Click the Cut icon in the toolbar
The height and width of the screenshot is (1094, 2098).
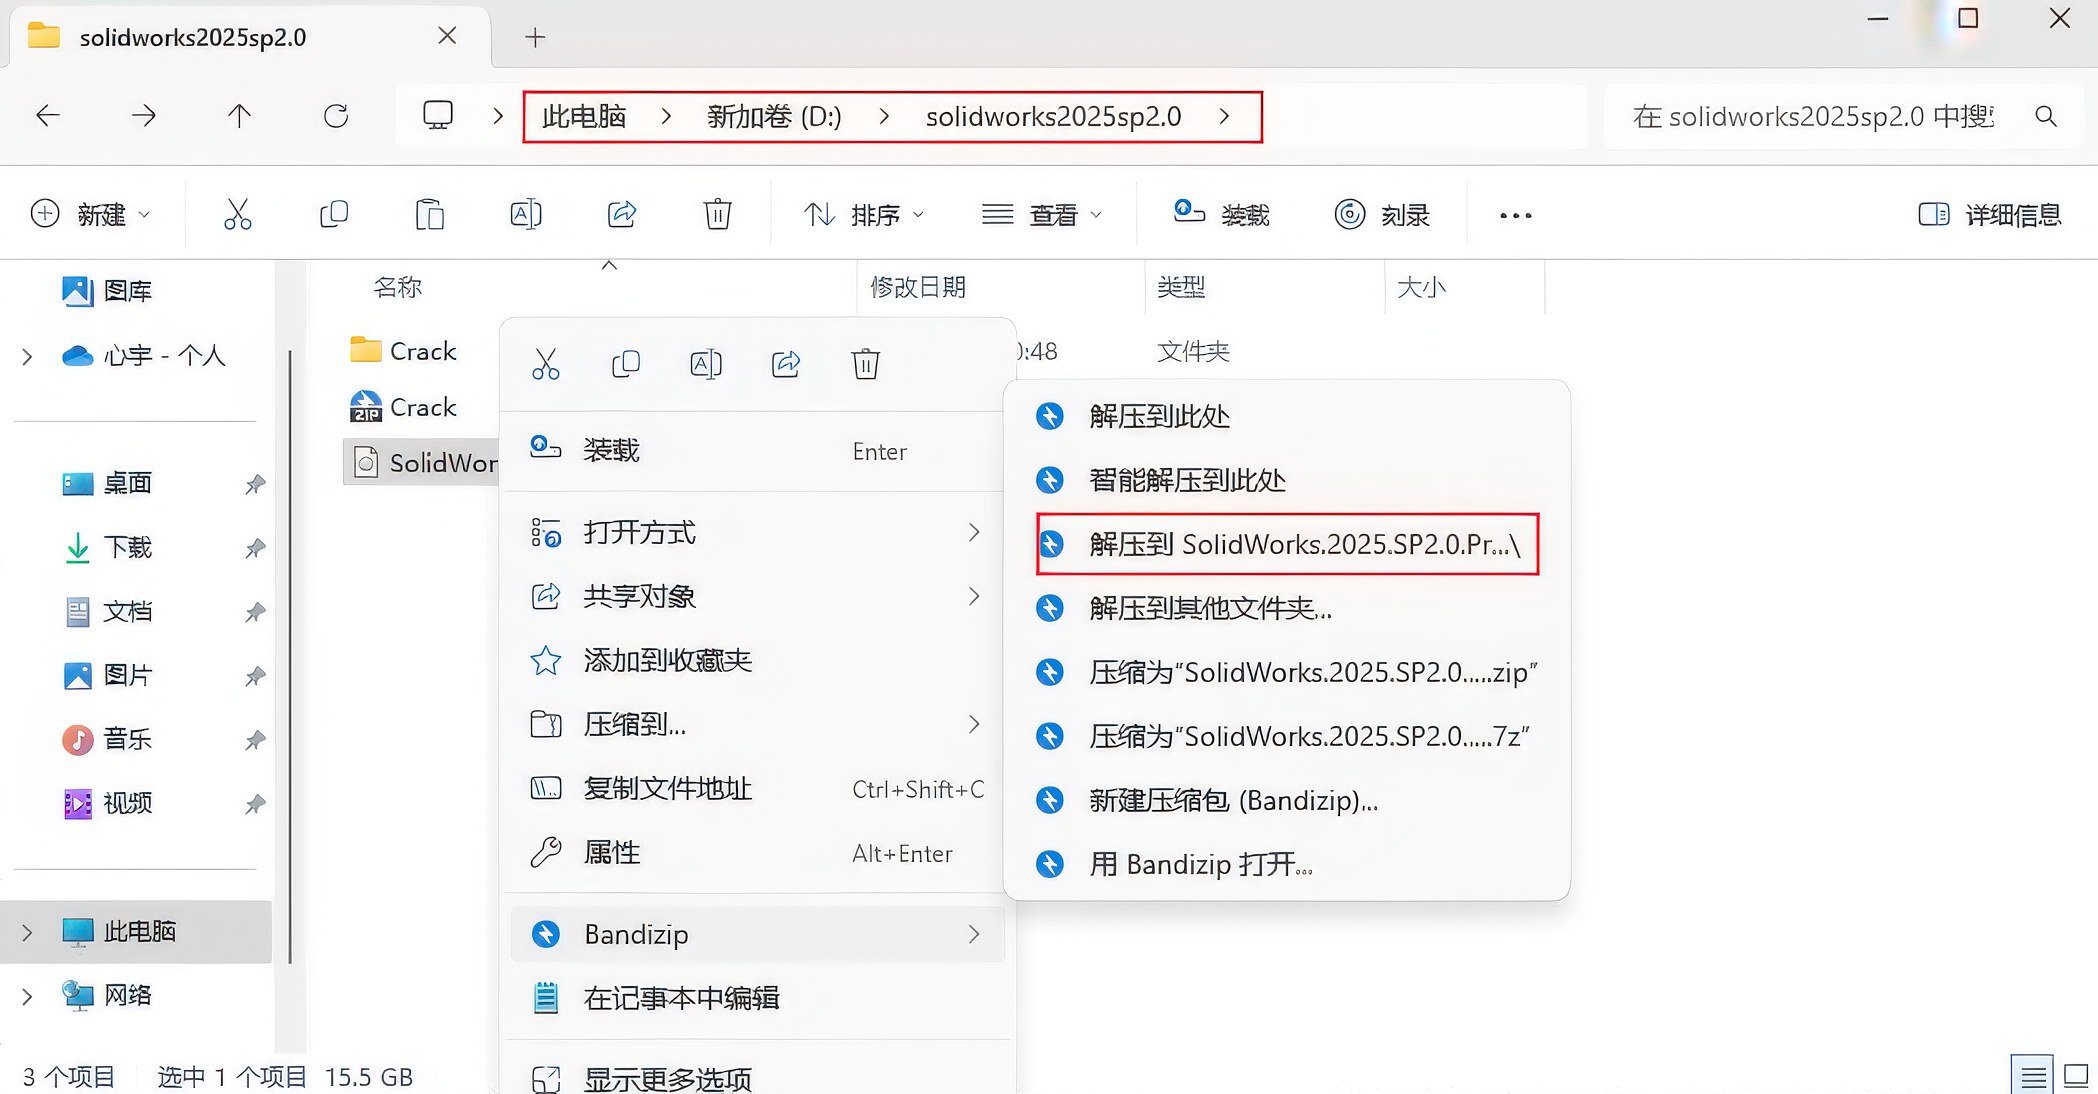coord(238,214)
